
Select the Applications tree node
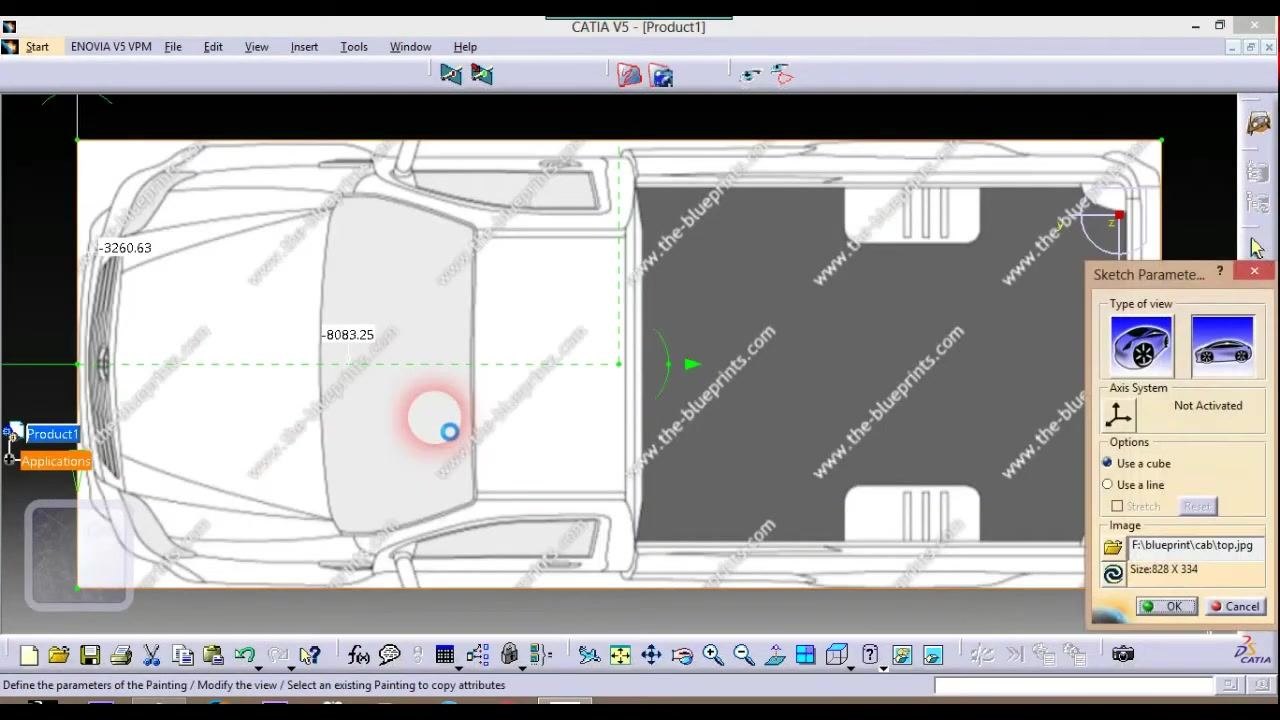click(56, 461)
